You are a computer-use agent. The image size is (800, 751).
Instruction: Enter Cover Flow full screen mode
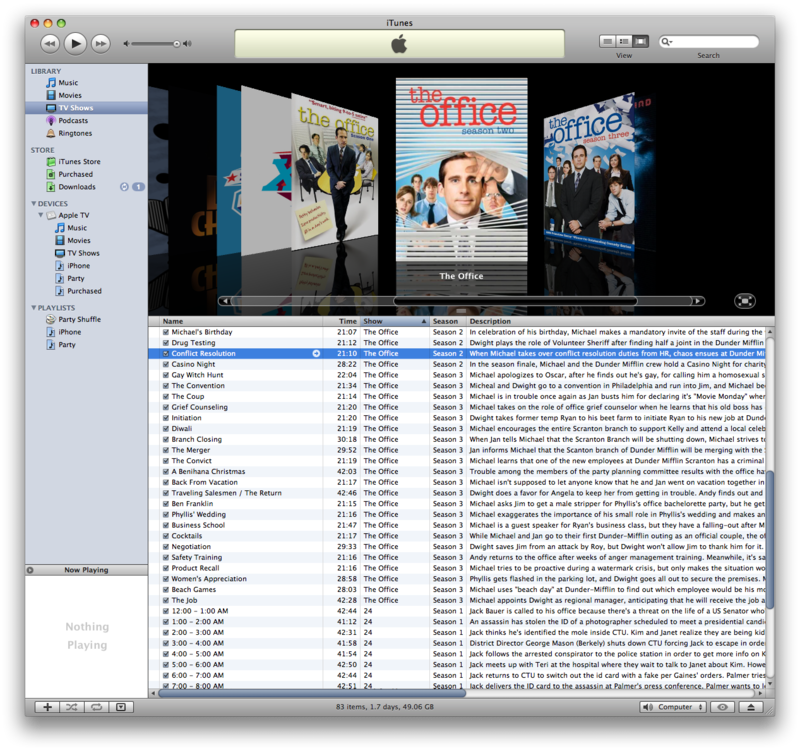pyautogui.click(x=744, y=301)
